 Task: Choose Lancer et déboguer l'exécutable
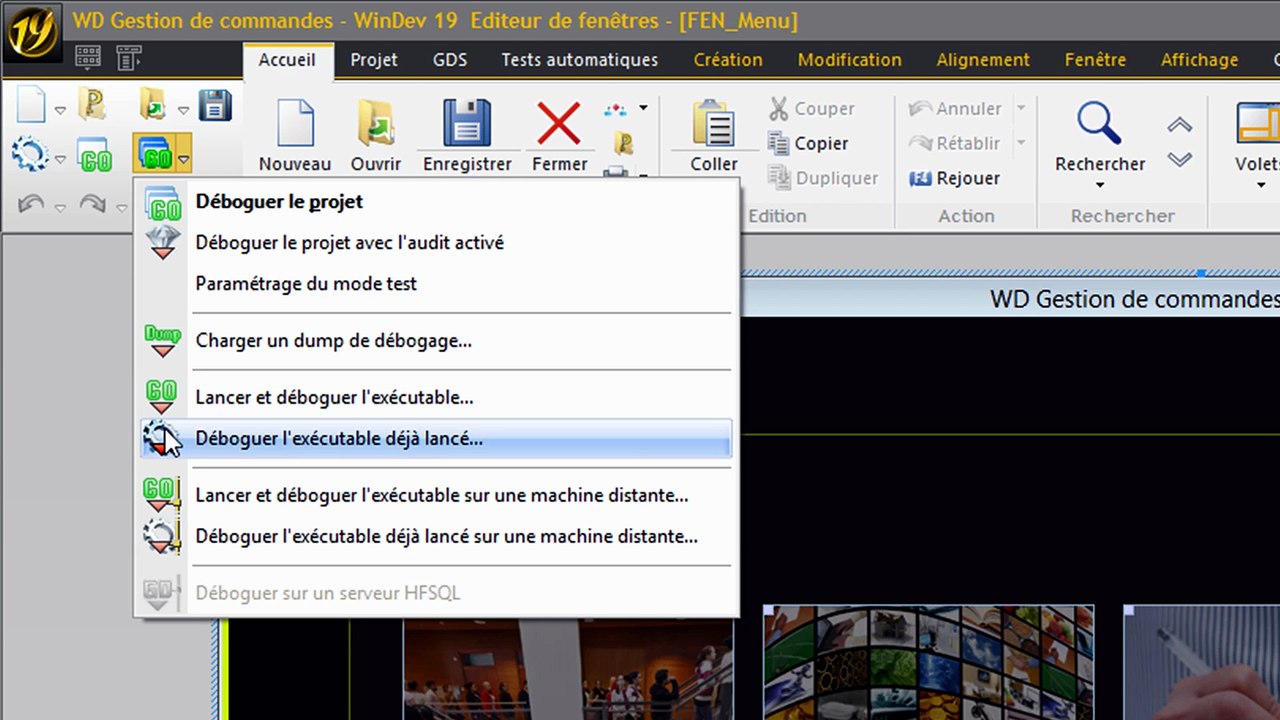tap(436, 397)
